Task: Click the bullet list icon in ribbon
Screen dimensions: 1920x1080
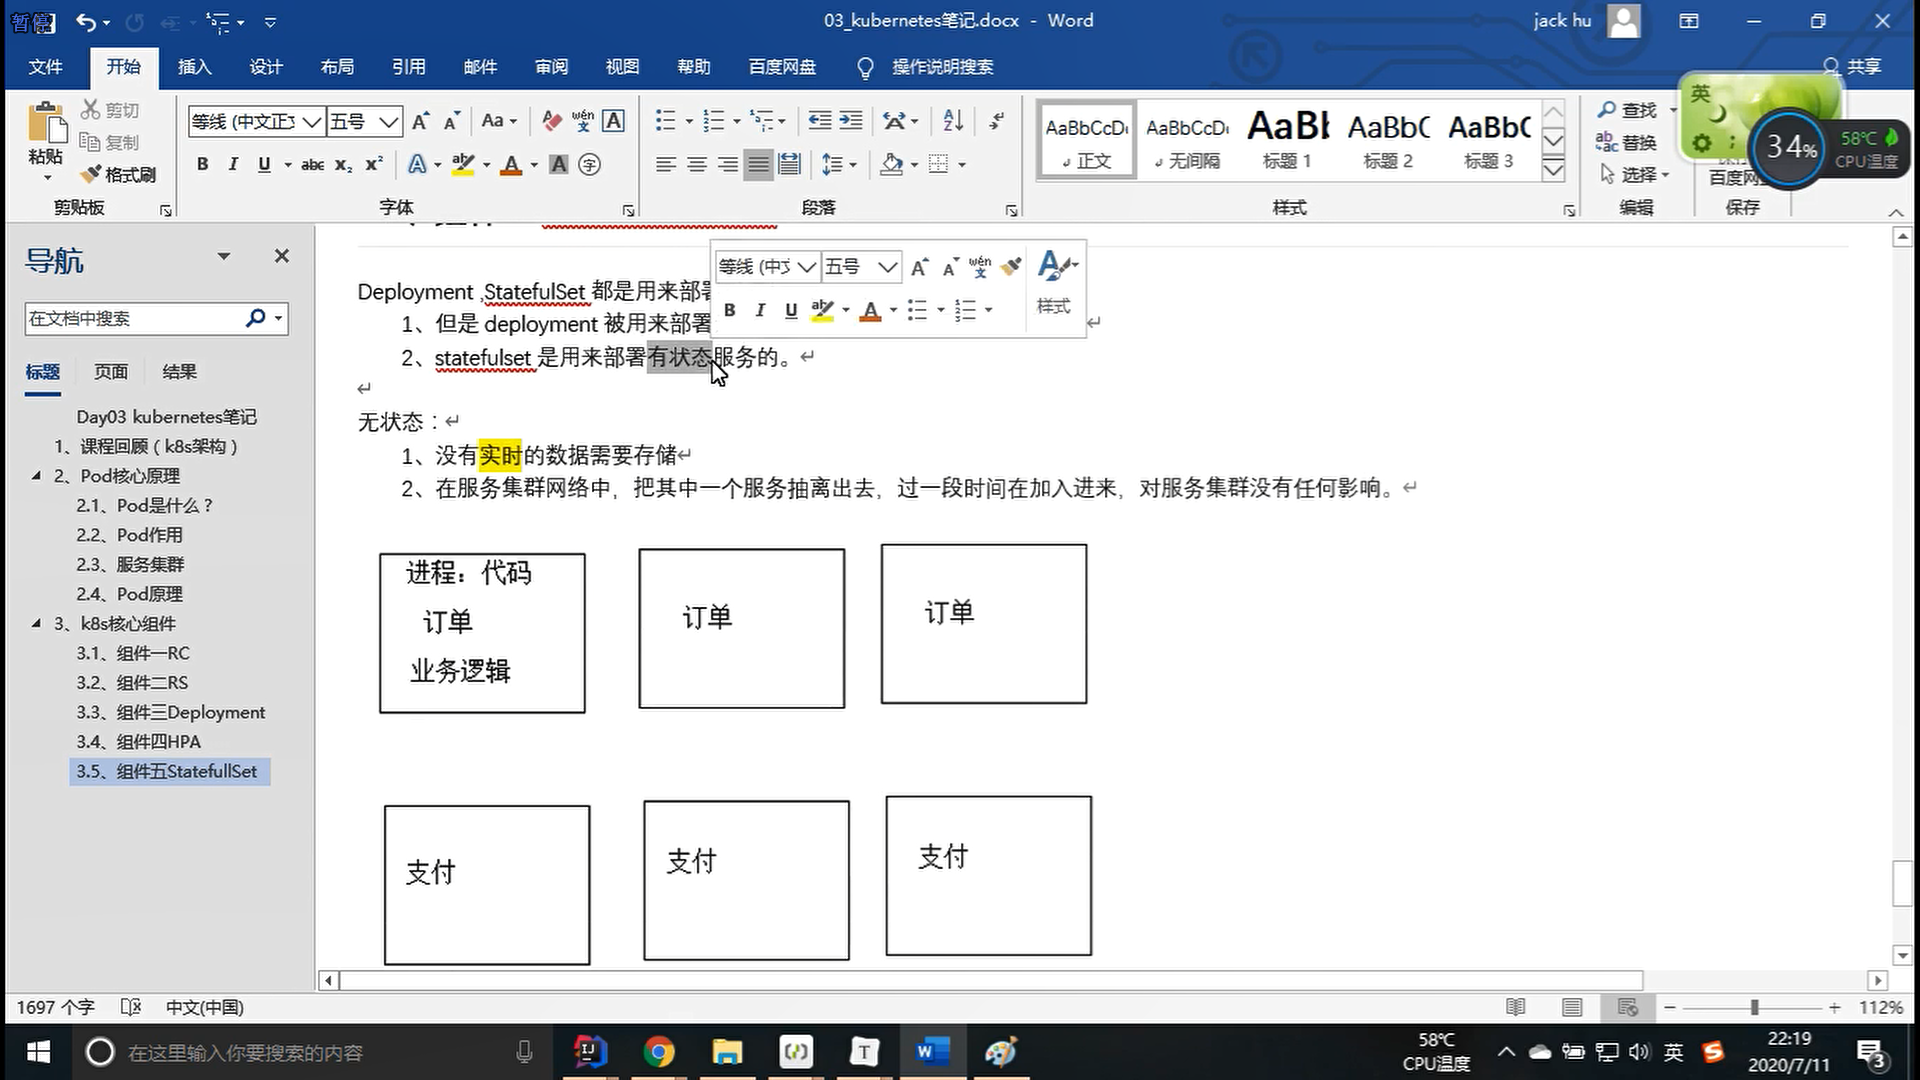Action: [665, 121]
